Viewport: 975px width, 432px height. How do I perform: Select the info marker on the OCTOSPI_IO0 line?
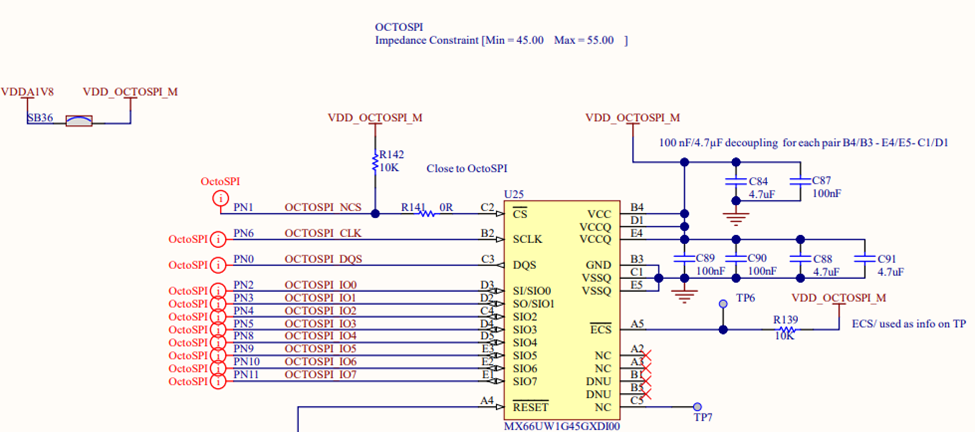tap(218, 291)
